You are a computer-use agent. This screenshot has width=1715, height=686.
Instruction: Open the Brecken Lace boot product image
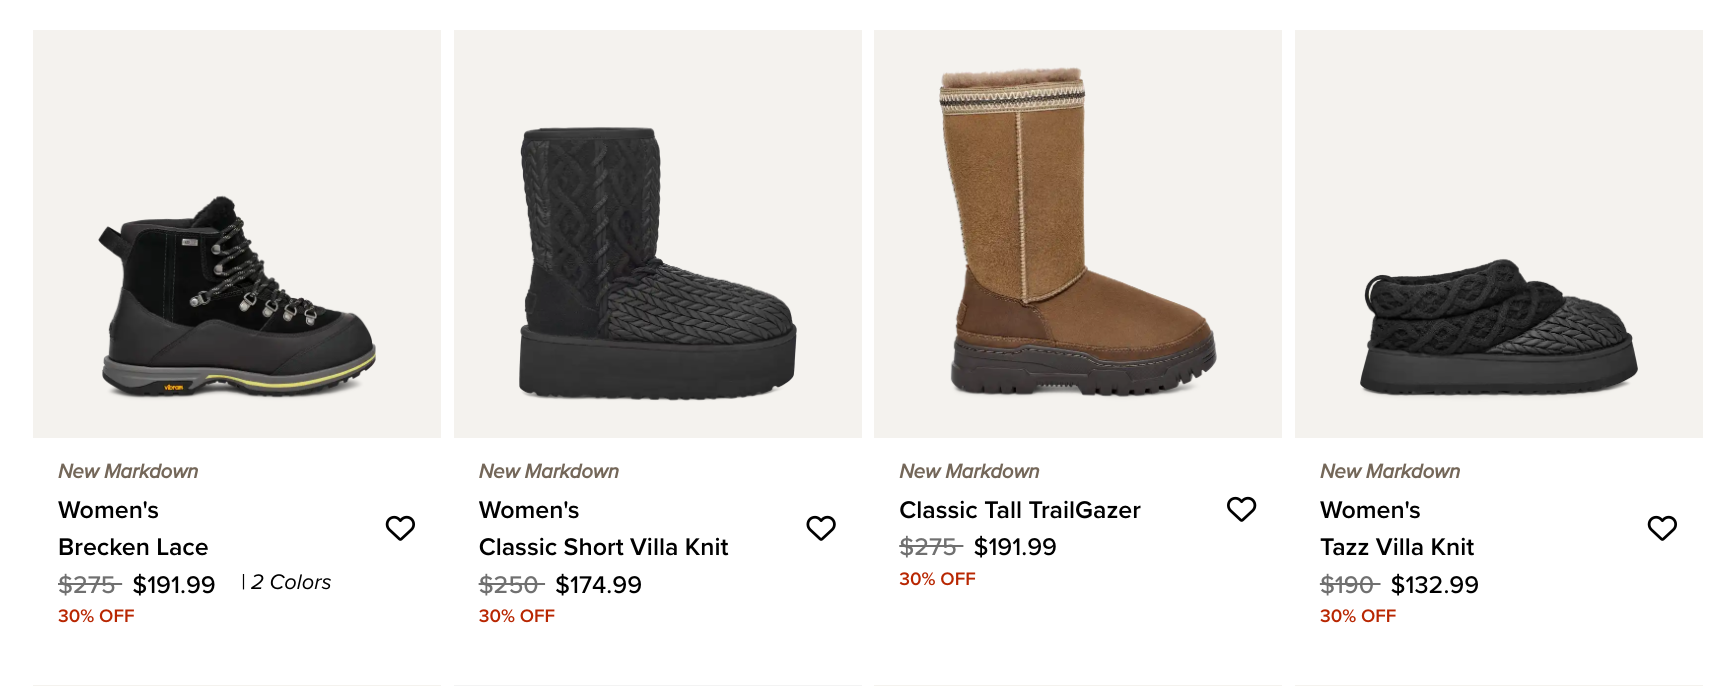click(237, 234)
